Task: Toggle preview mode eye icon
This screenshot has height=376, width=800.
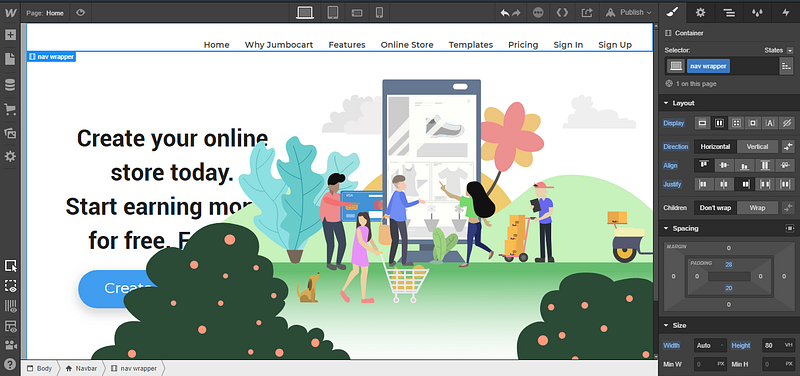Action: point(80,13)
